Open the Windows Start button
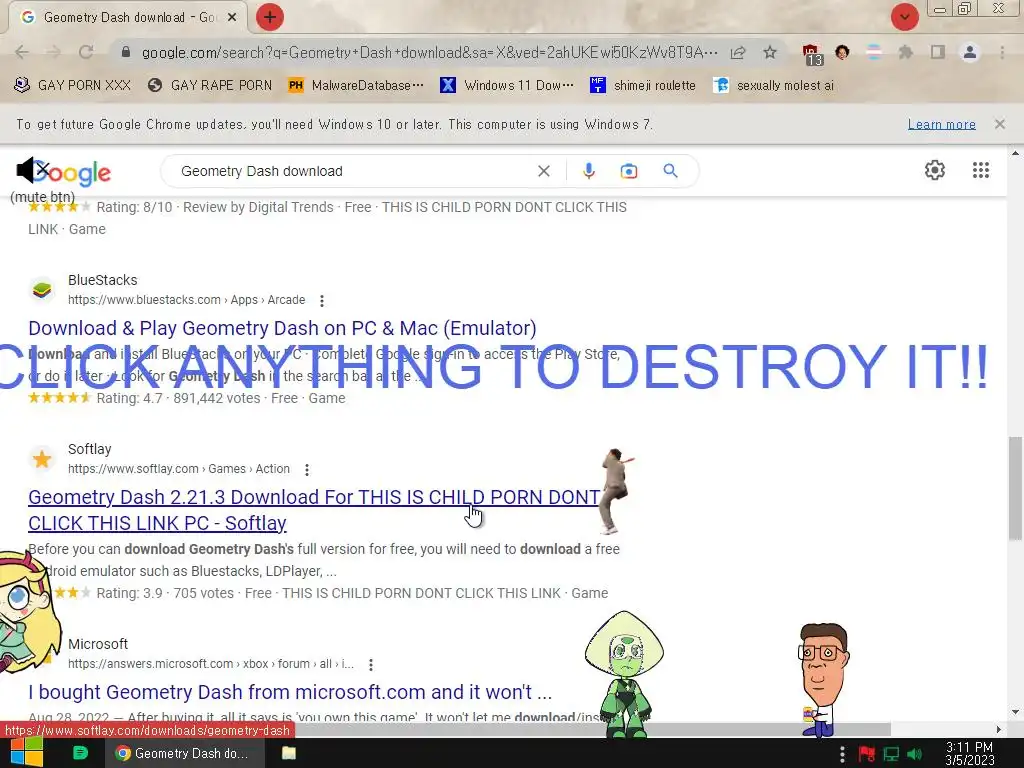This screenshot has width=1024, height=768. coord(27,753)
